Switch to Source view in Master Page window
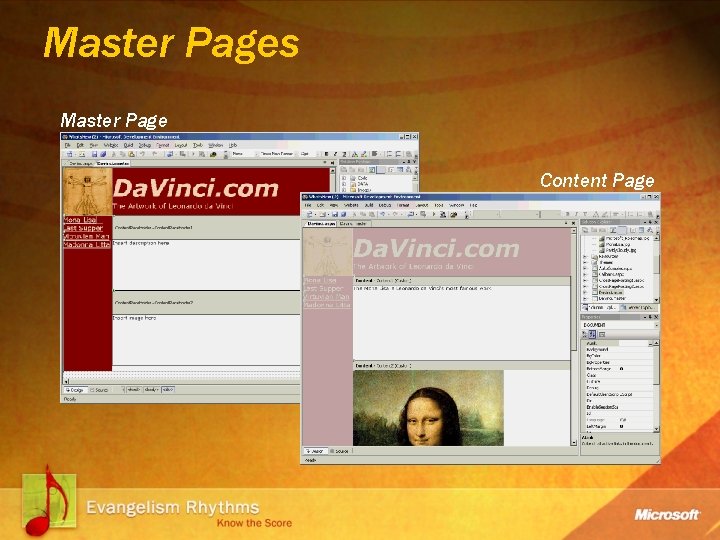The width and height of the screenshot is (720, 540). point(99,390)
